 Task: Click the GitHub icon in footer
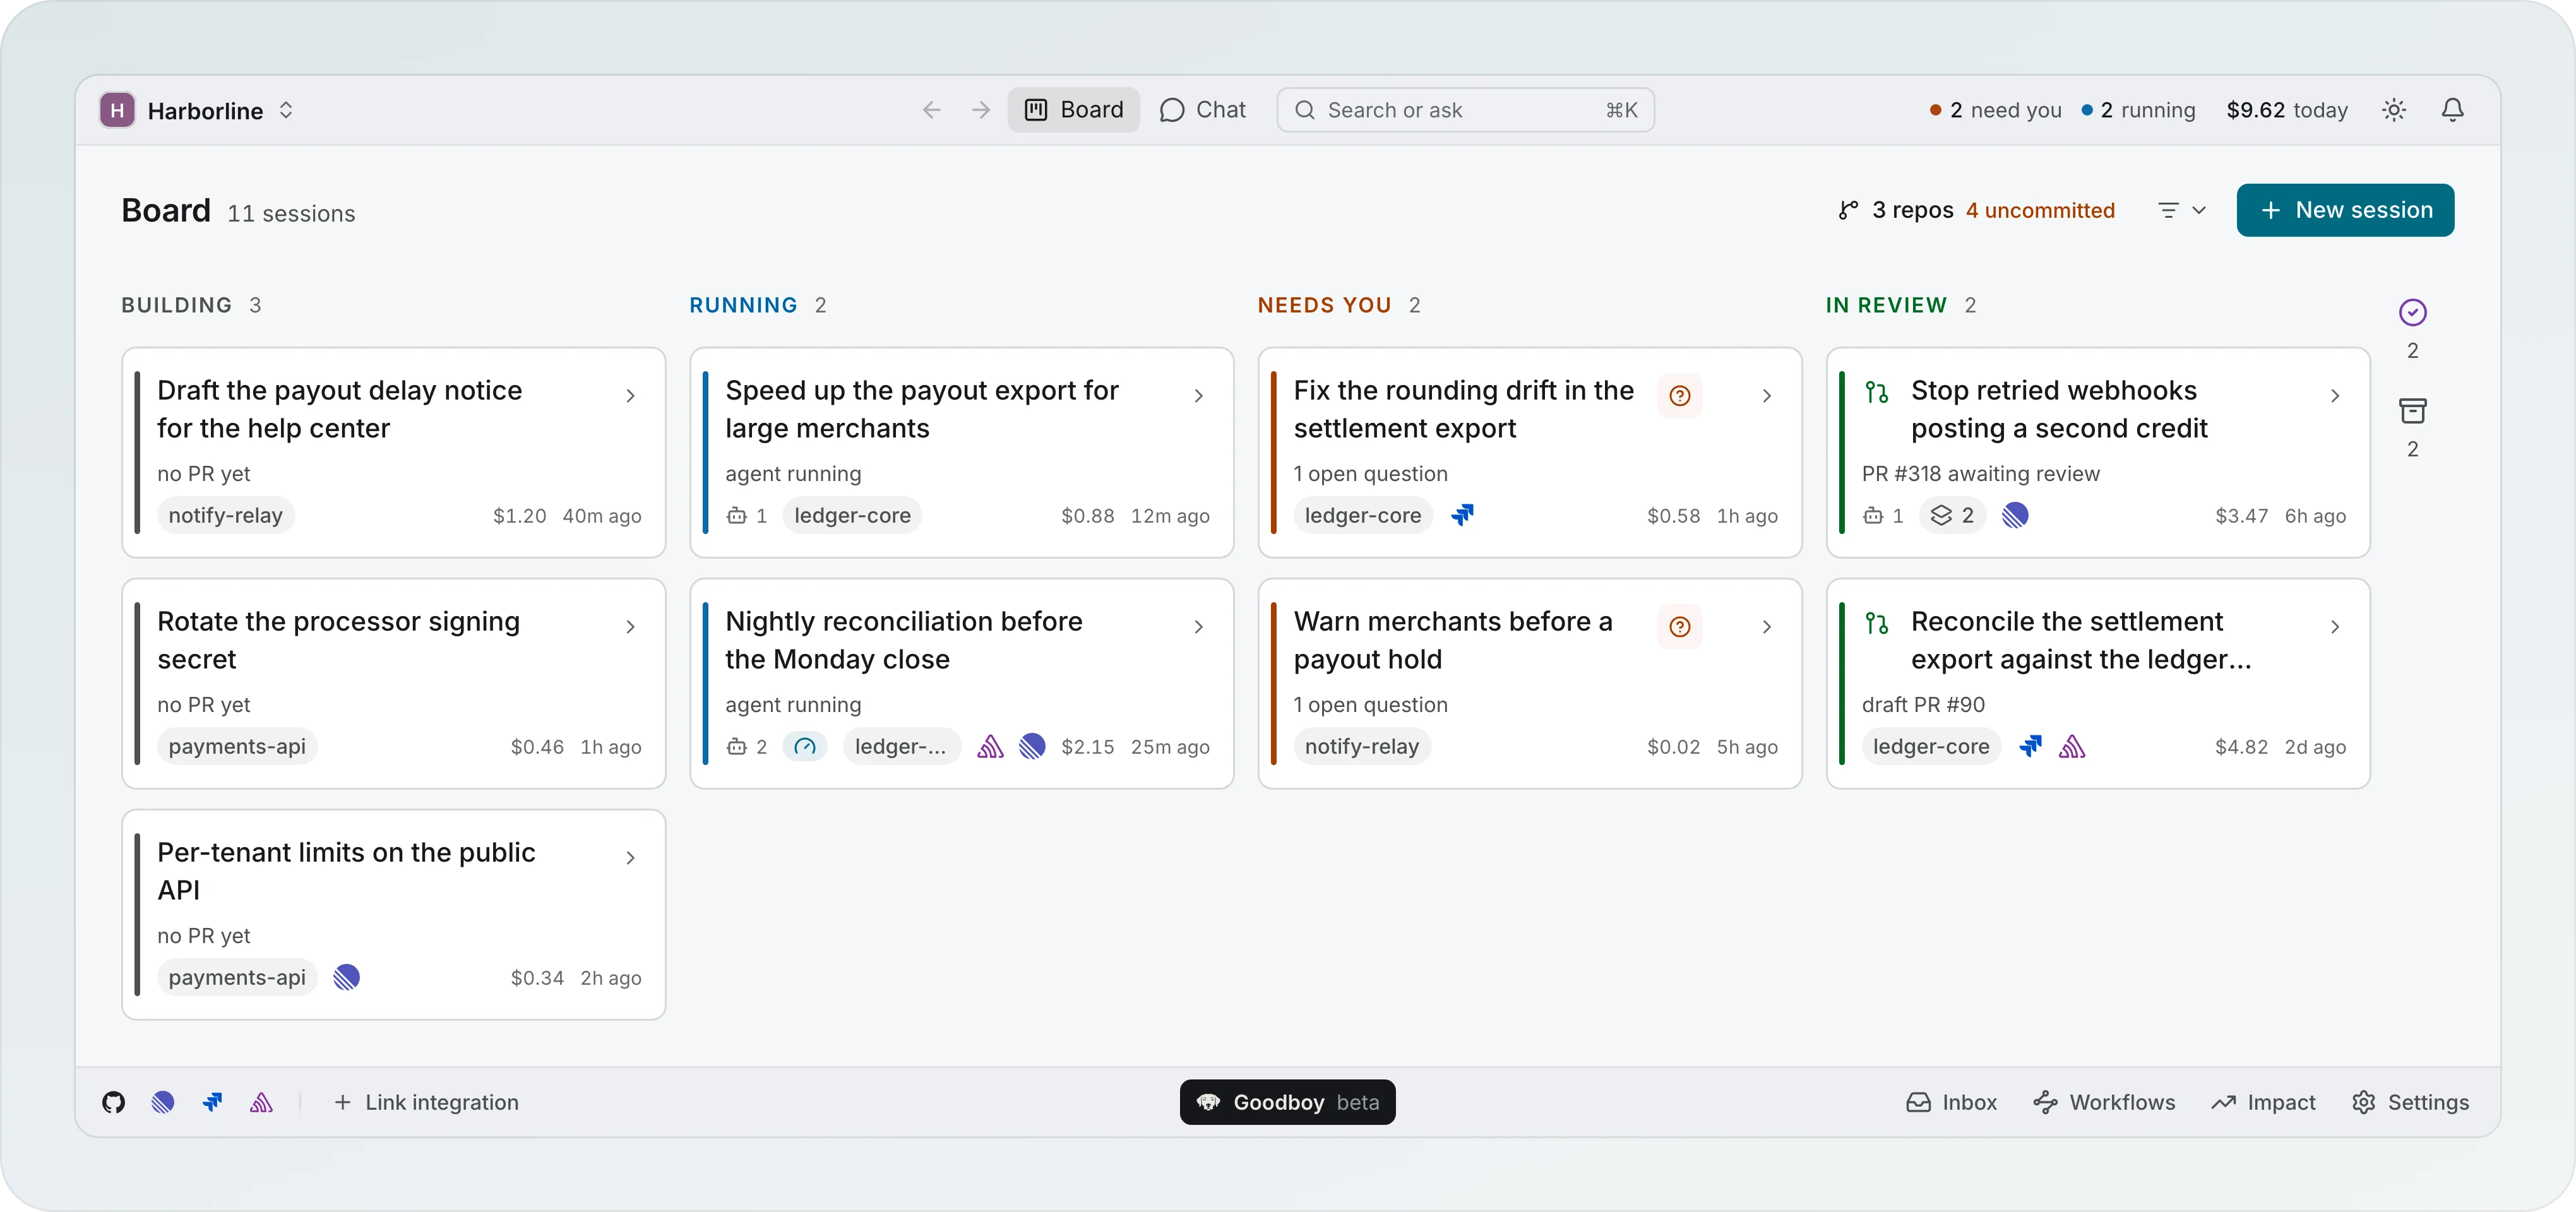pyautogui.click(x=113, y=1102)
